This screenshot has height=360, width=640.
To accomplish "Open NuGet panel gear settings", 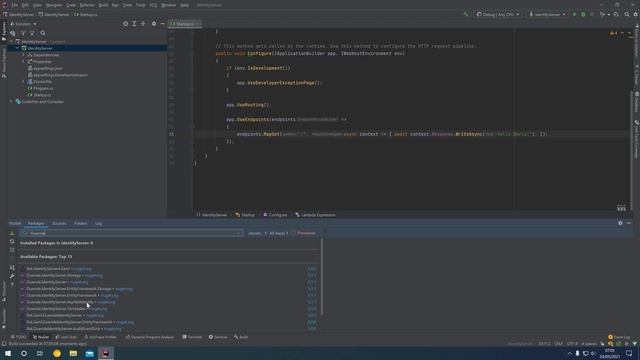I will point(620,223).
